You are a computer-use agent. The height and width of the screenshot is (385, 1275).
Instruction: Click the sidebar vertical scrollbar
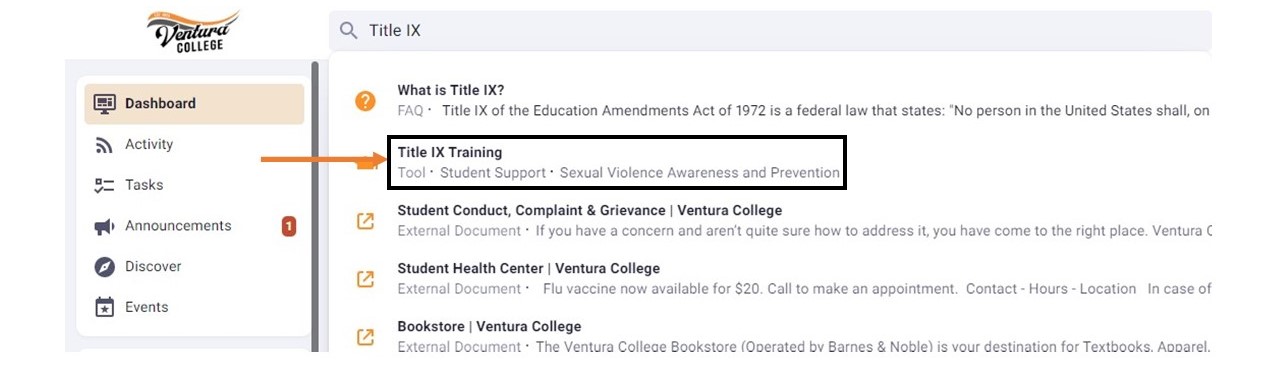click(x=316, y=207)
